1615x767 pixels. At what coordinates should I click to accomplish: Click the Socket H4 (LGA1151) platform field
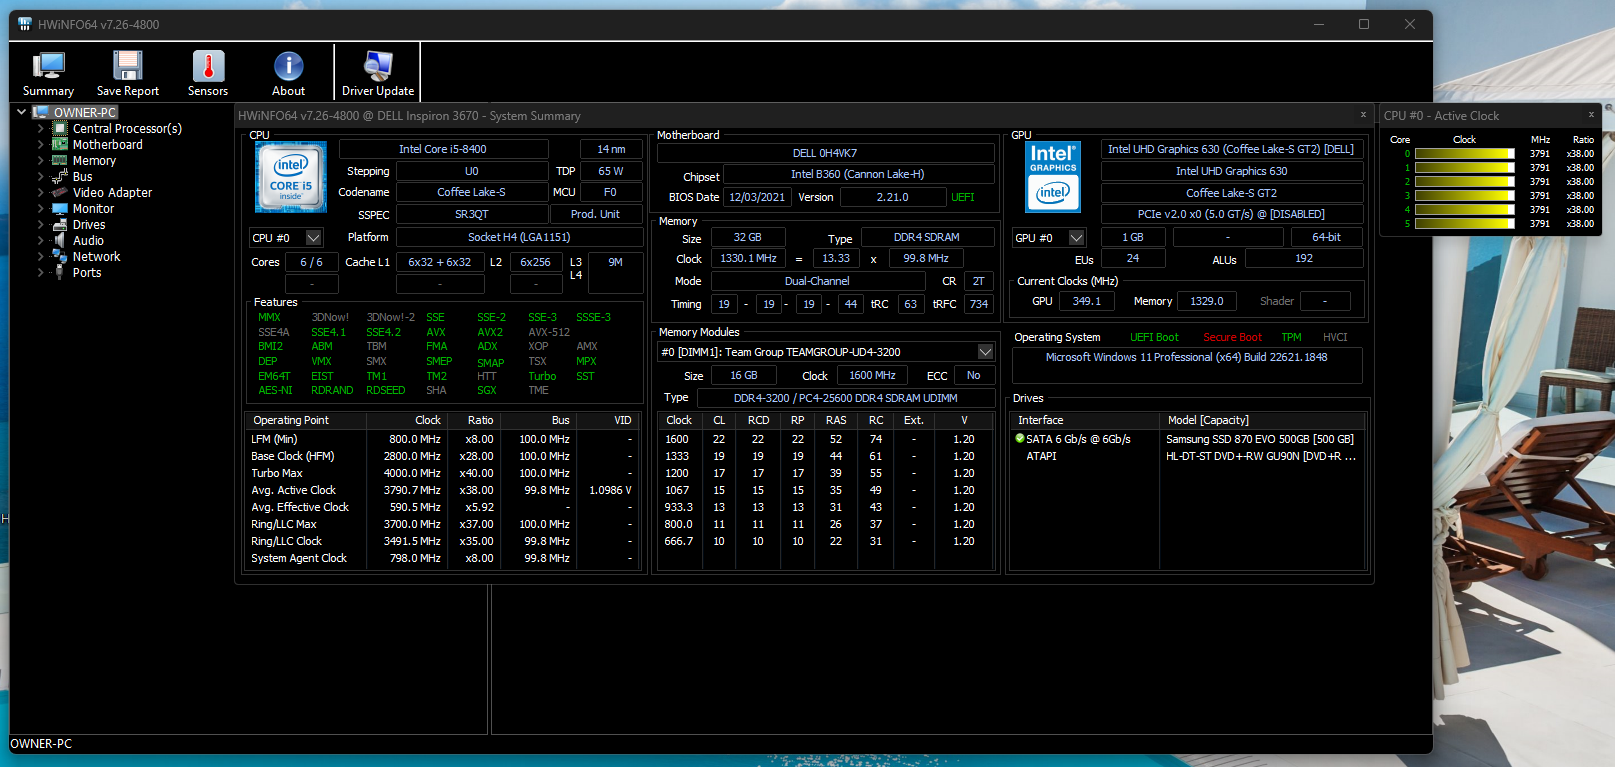coord(519,237)
